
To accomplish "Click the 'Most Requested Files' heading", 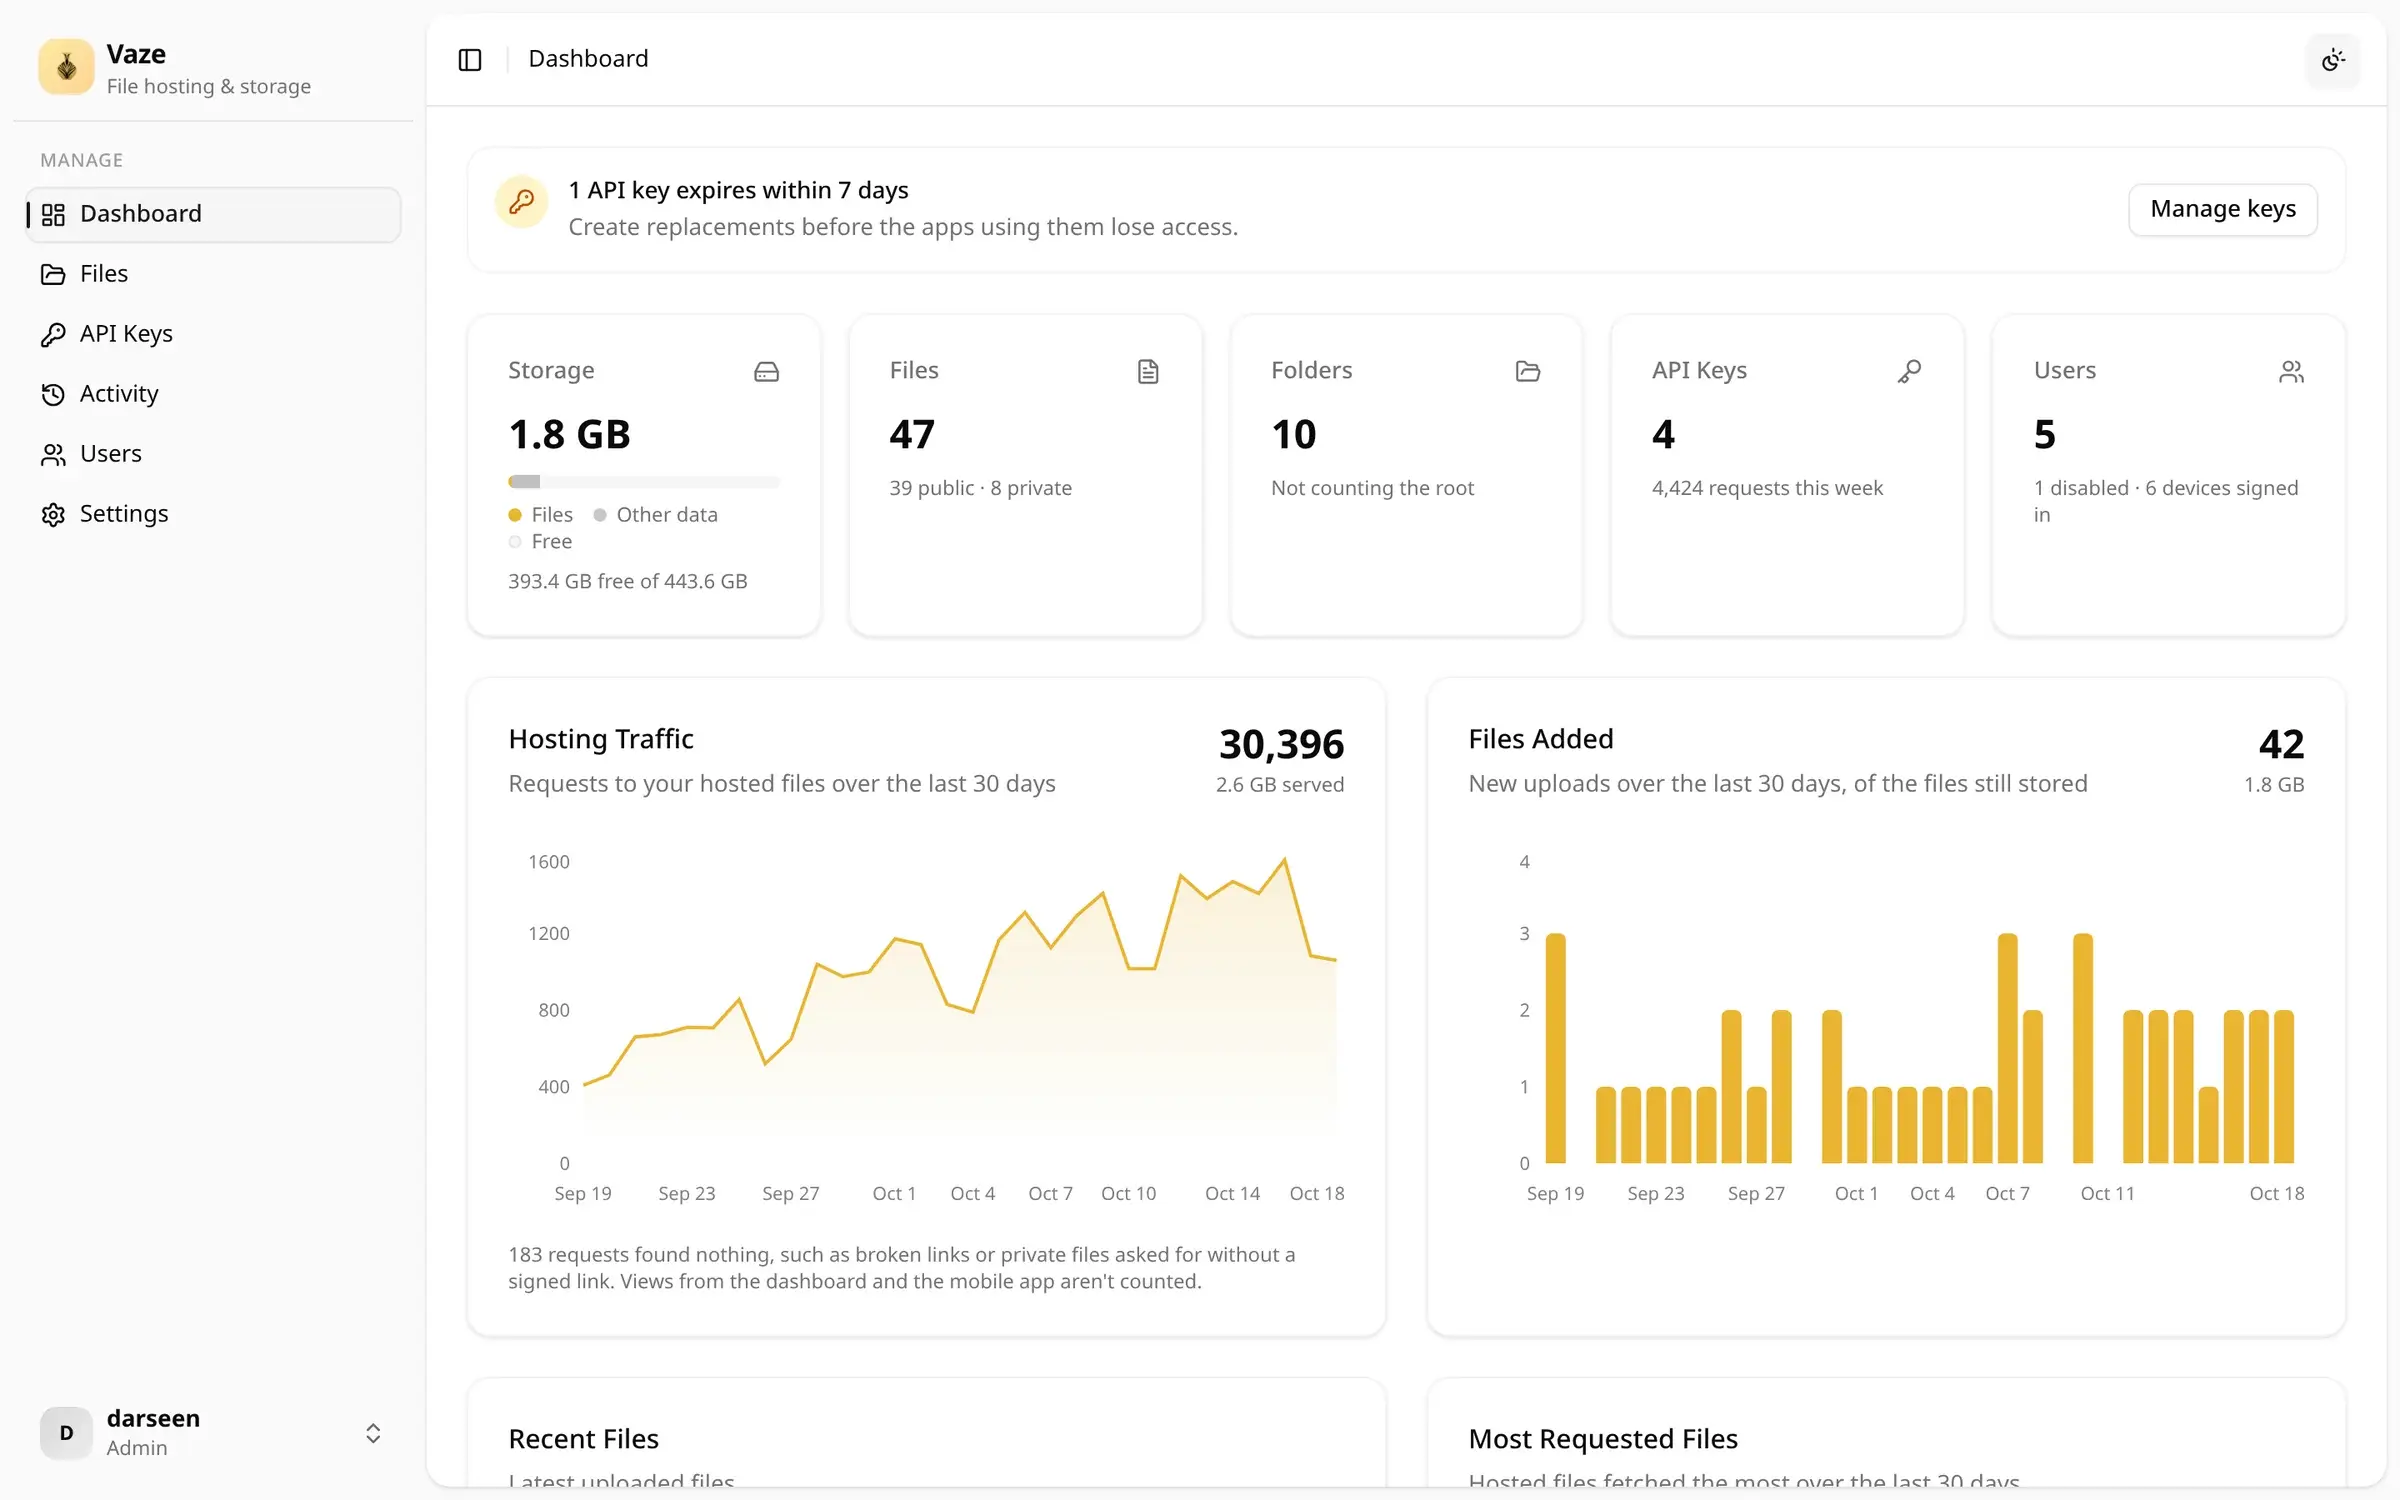I will 1602,1439.
